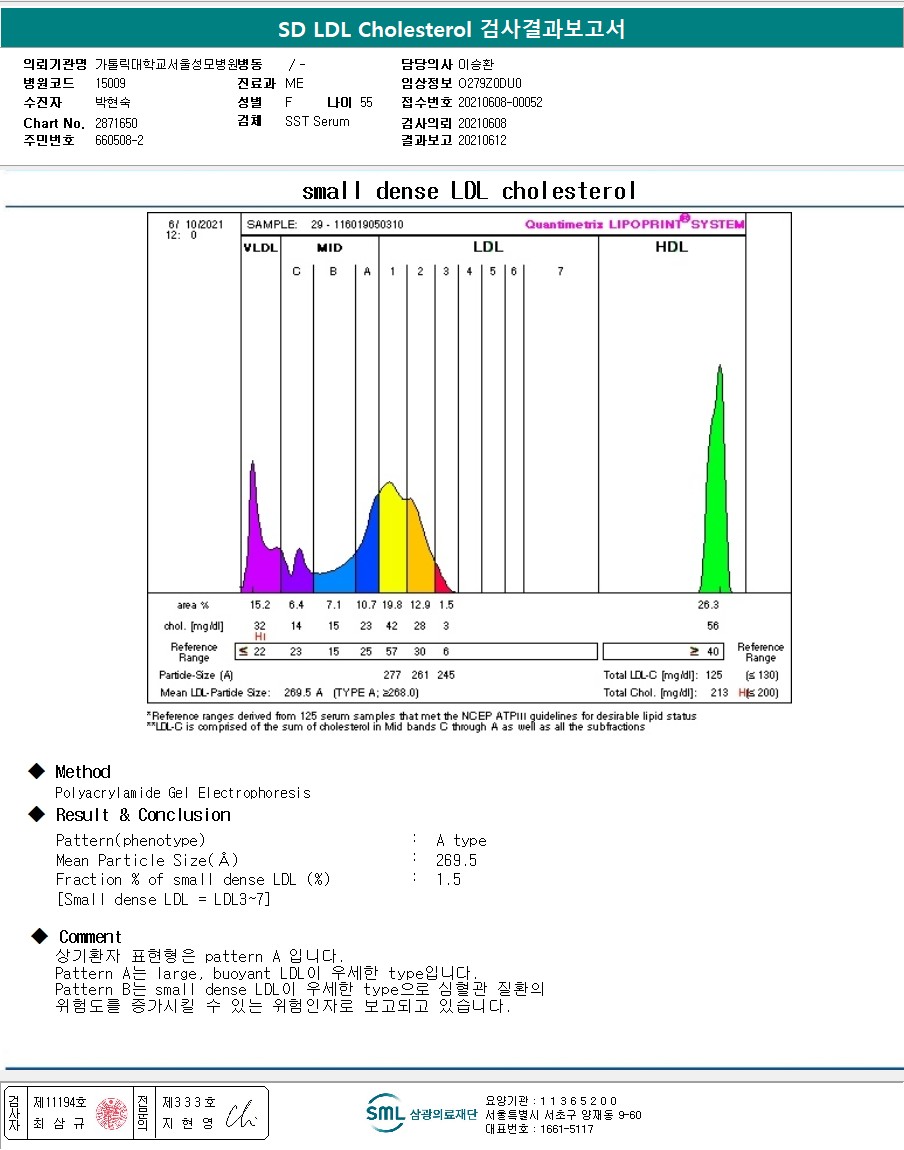Select hospital code value 15009

(110, 84)
